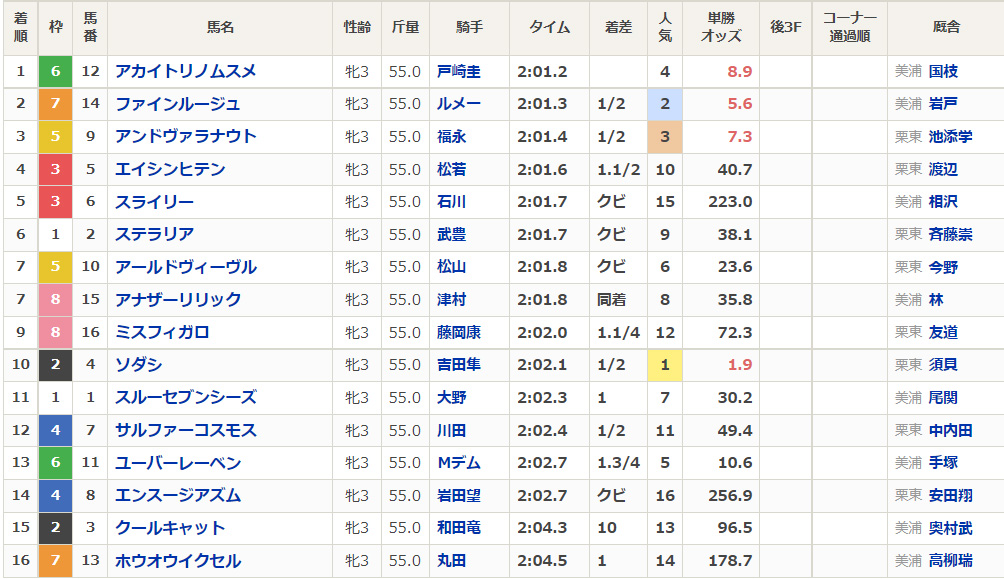
Task: Open jockey 松若 profile
Action: click(x=451, y=169)
